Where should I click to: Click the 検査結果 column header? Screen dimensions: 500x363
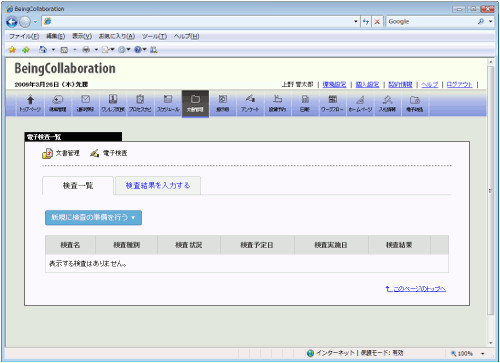click(x=399, y=245)
